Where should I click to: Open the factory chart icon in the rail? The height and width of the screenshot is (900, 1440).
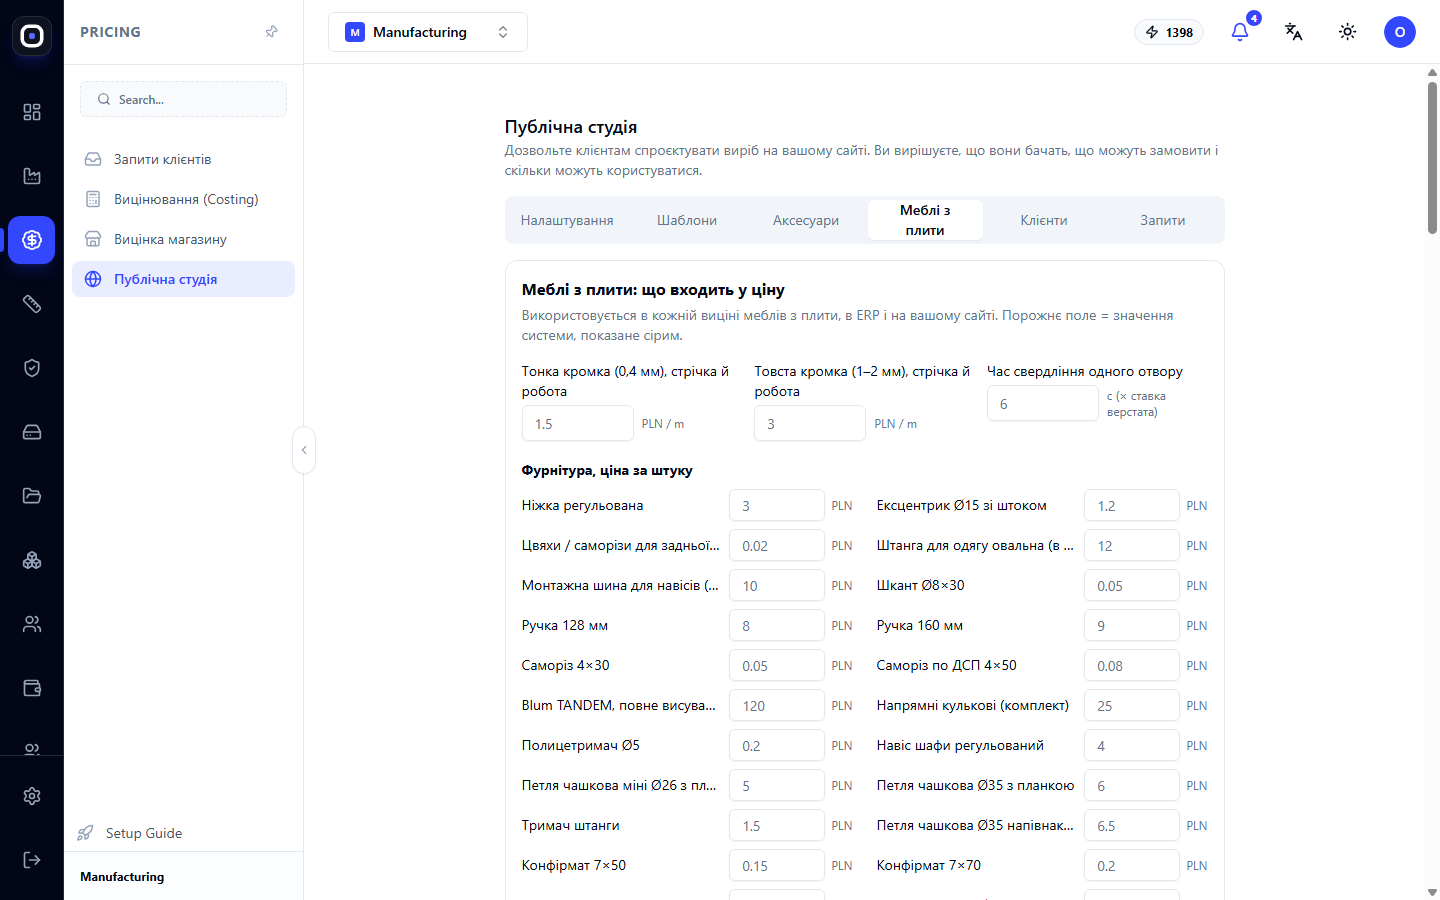pyautogui.click(x=32, y=176)
